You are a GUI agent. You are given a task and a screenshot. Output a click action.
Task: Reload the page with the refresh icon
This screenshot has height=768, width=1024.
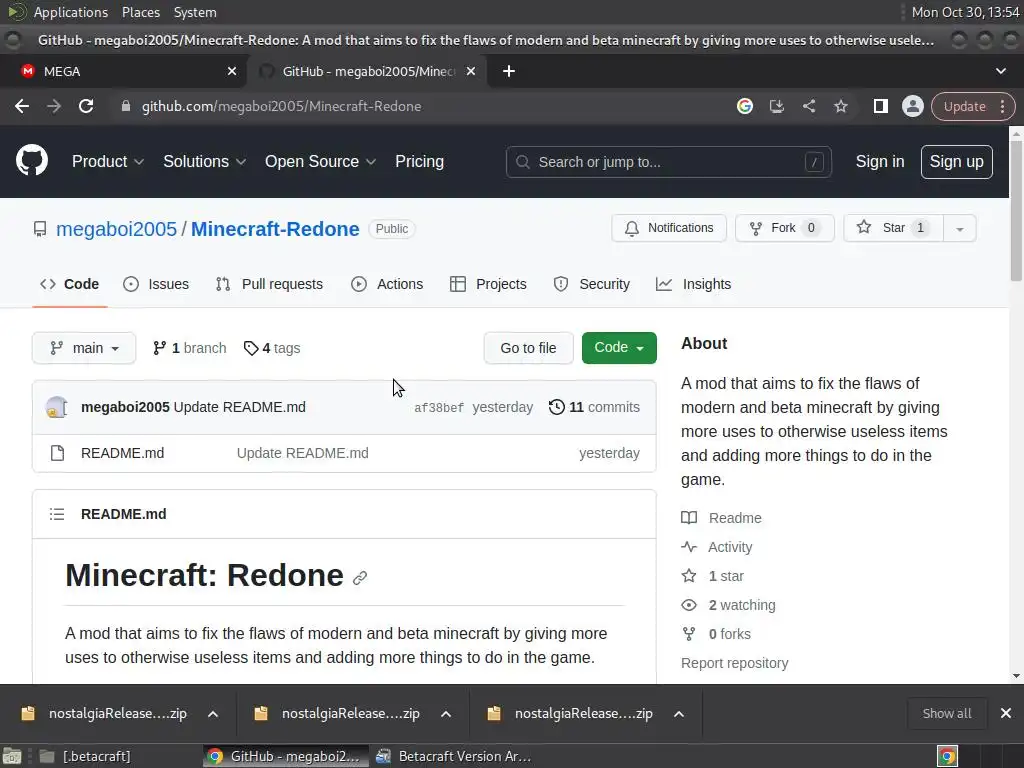(86, 106)
